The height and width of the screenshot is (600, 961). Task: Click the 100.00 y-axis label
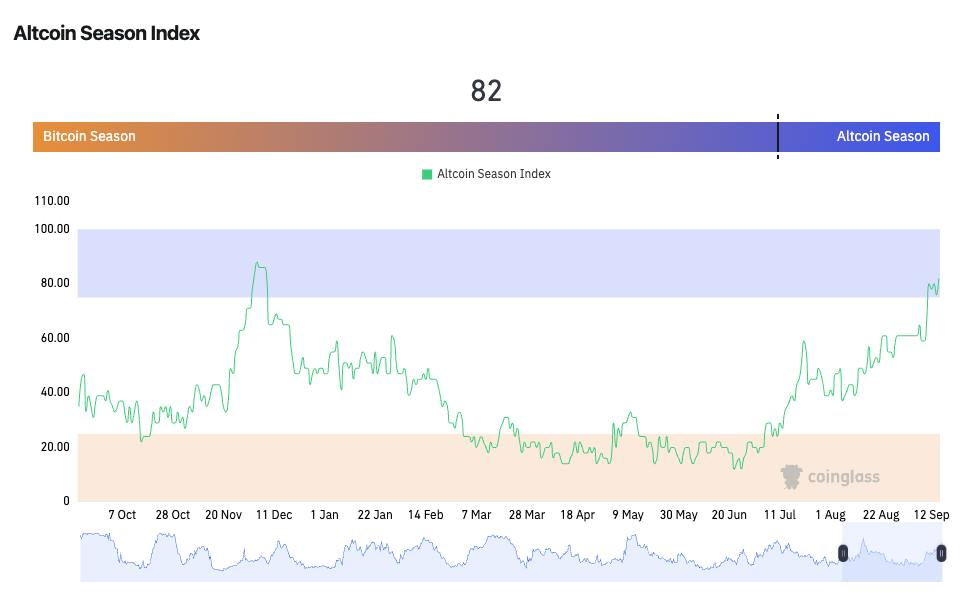[52, 229]
